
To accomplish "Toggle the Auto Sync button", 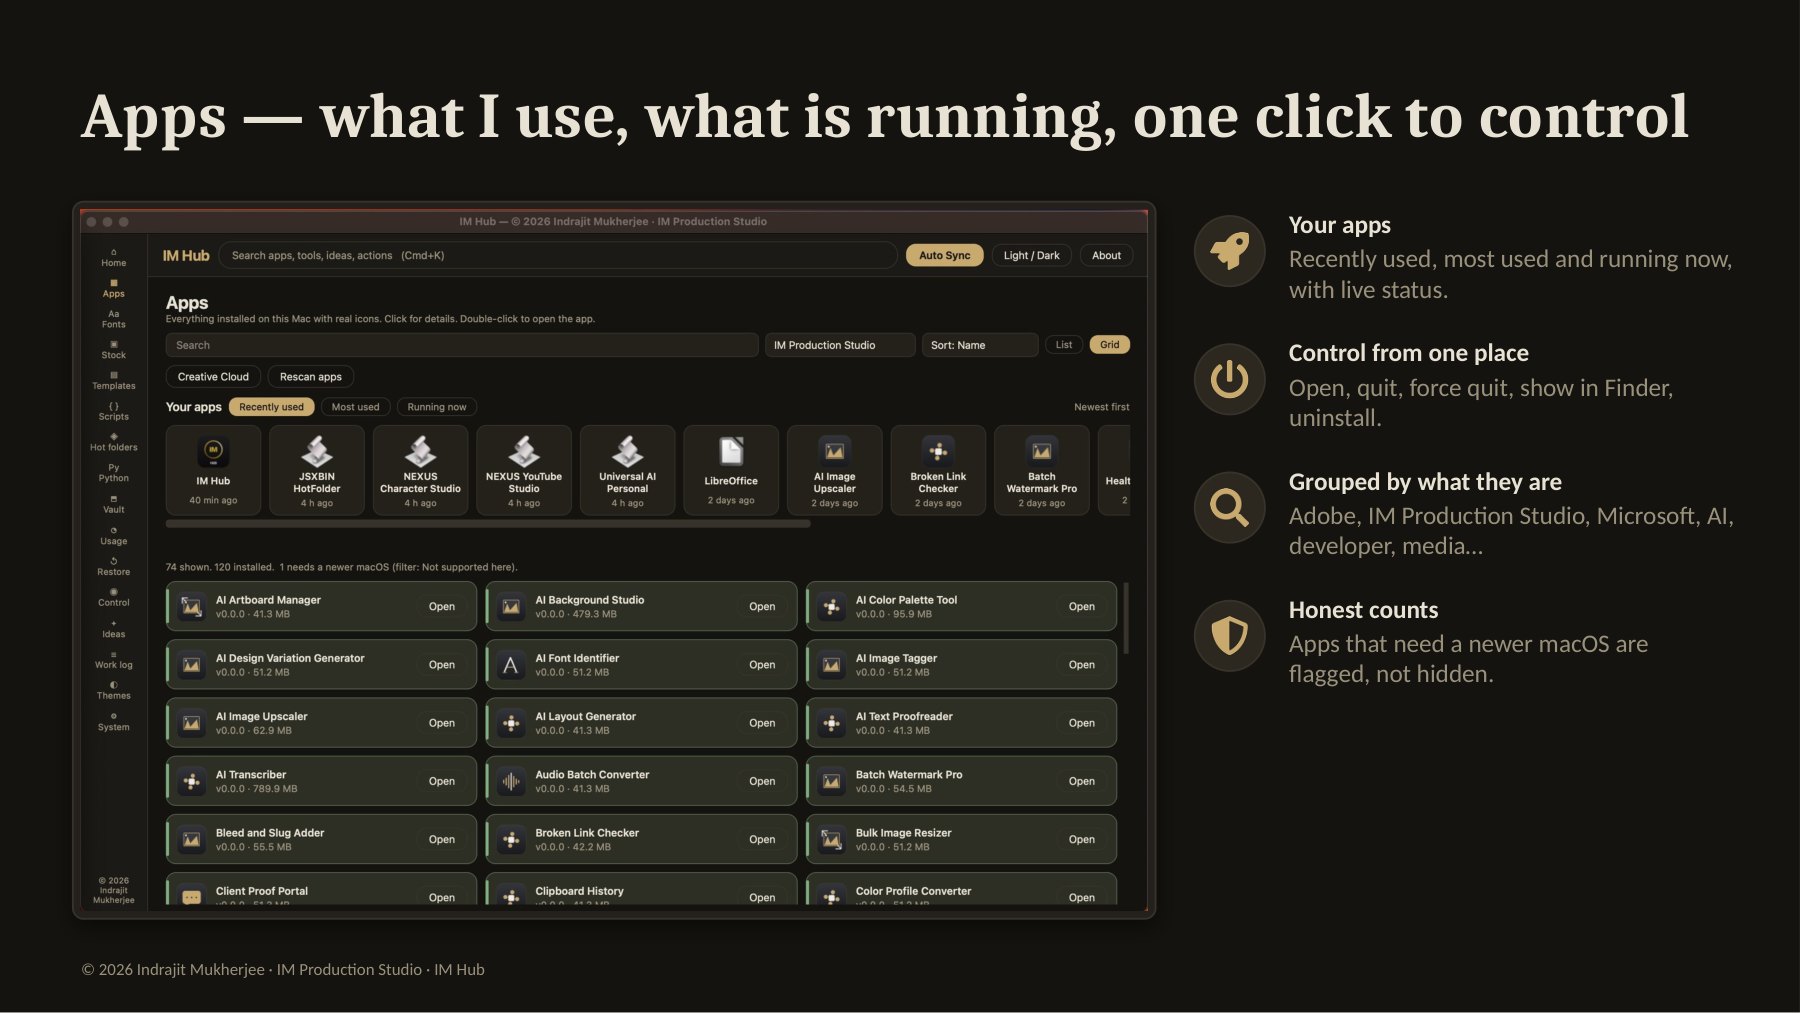I will click(944, 256).
